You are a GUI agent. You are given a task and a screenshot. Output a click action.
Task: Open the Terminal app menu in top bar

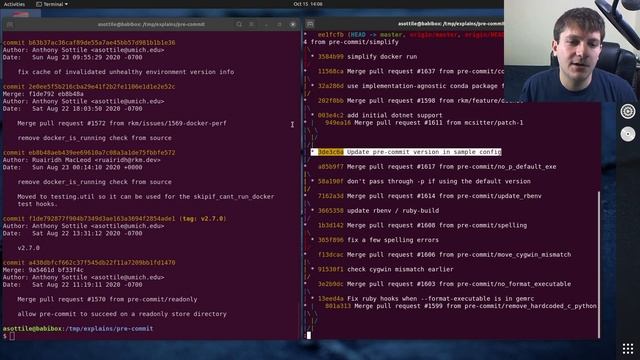click(52, 4)
